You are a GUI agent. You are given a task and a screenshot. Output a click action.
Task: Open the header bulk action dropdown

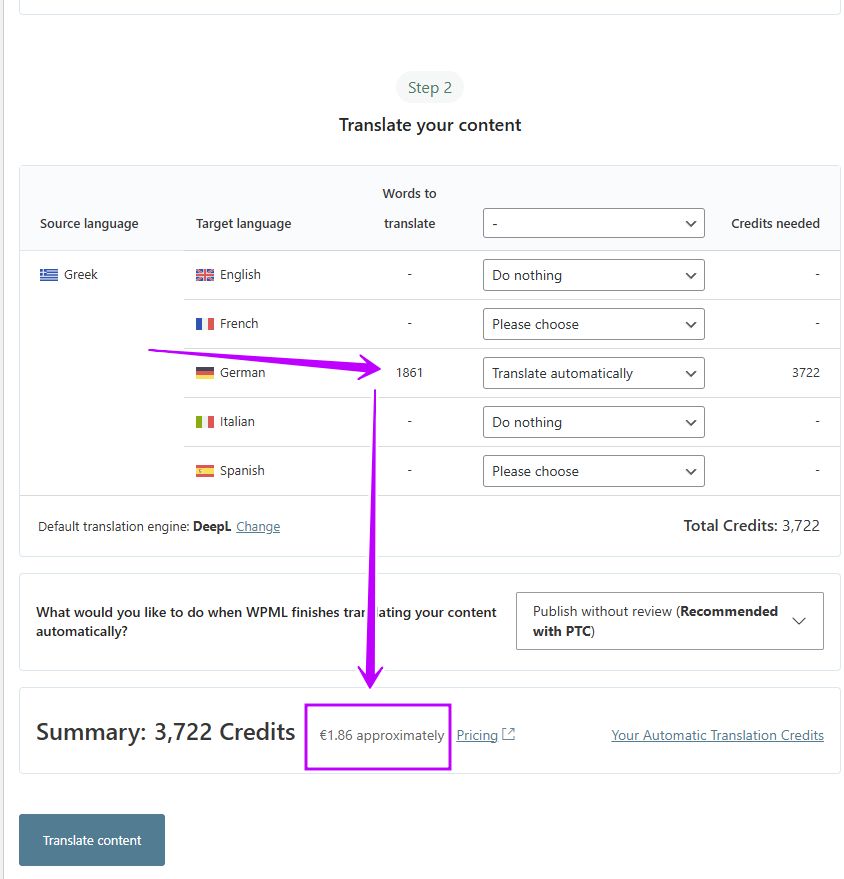point(593,223)
